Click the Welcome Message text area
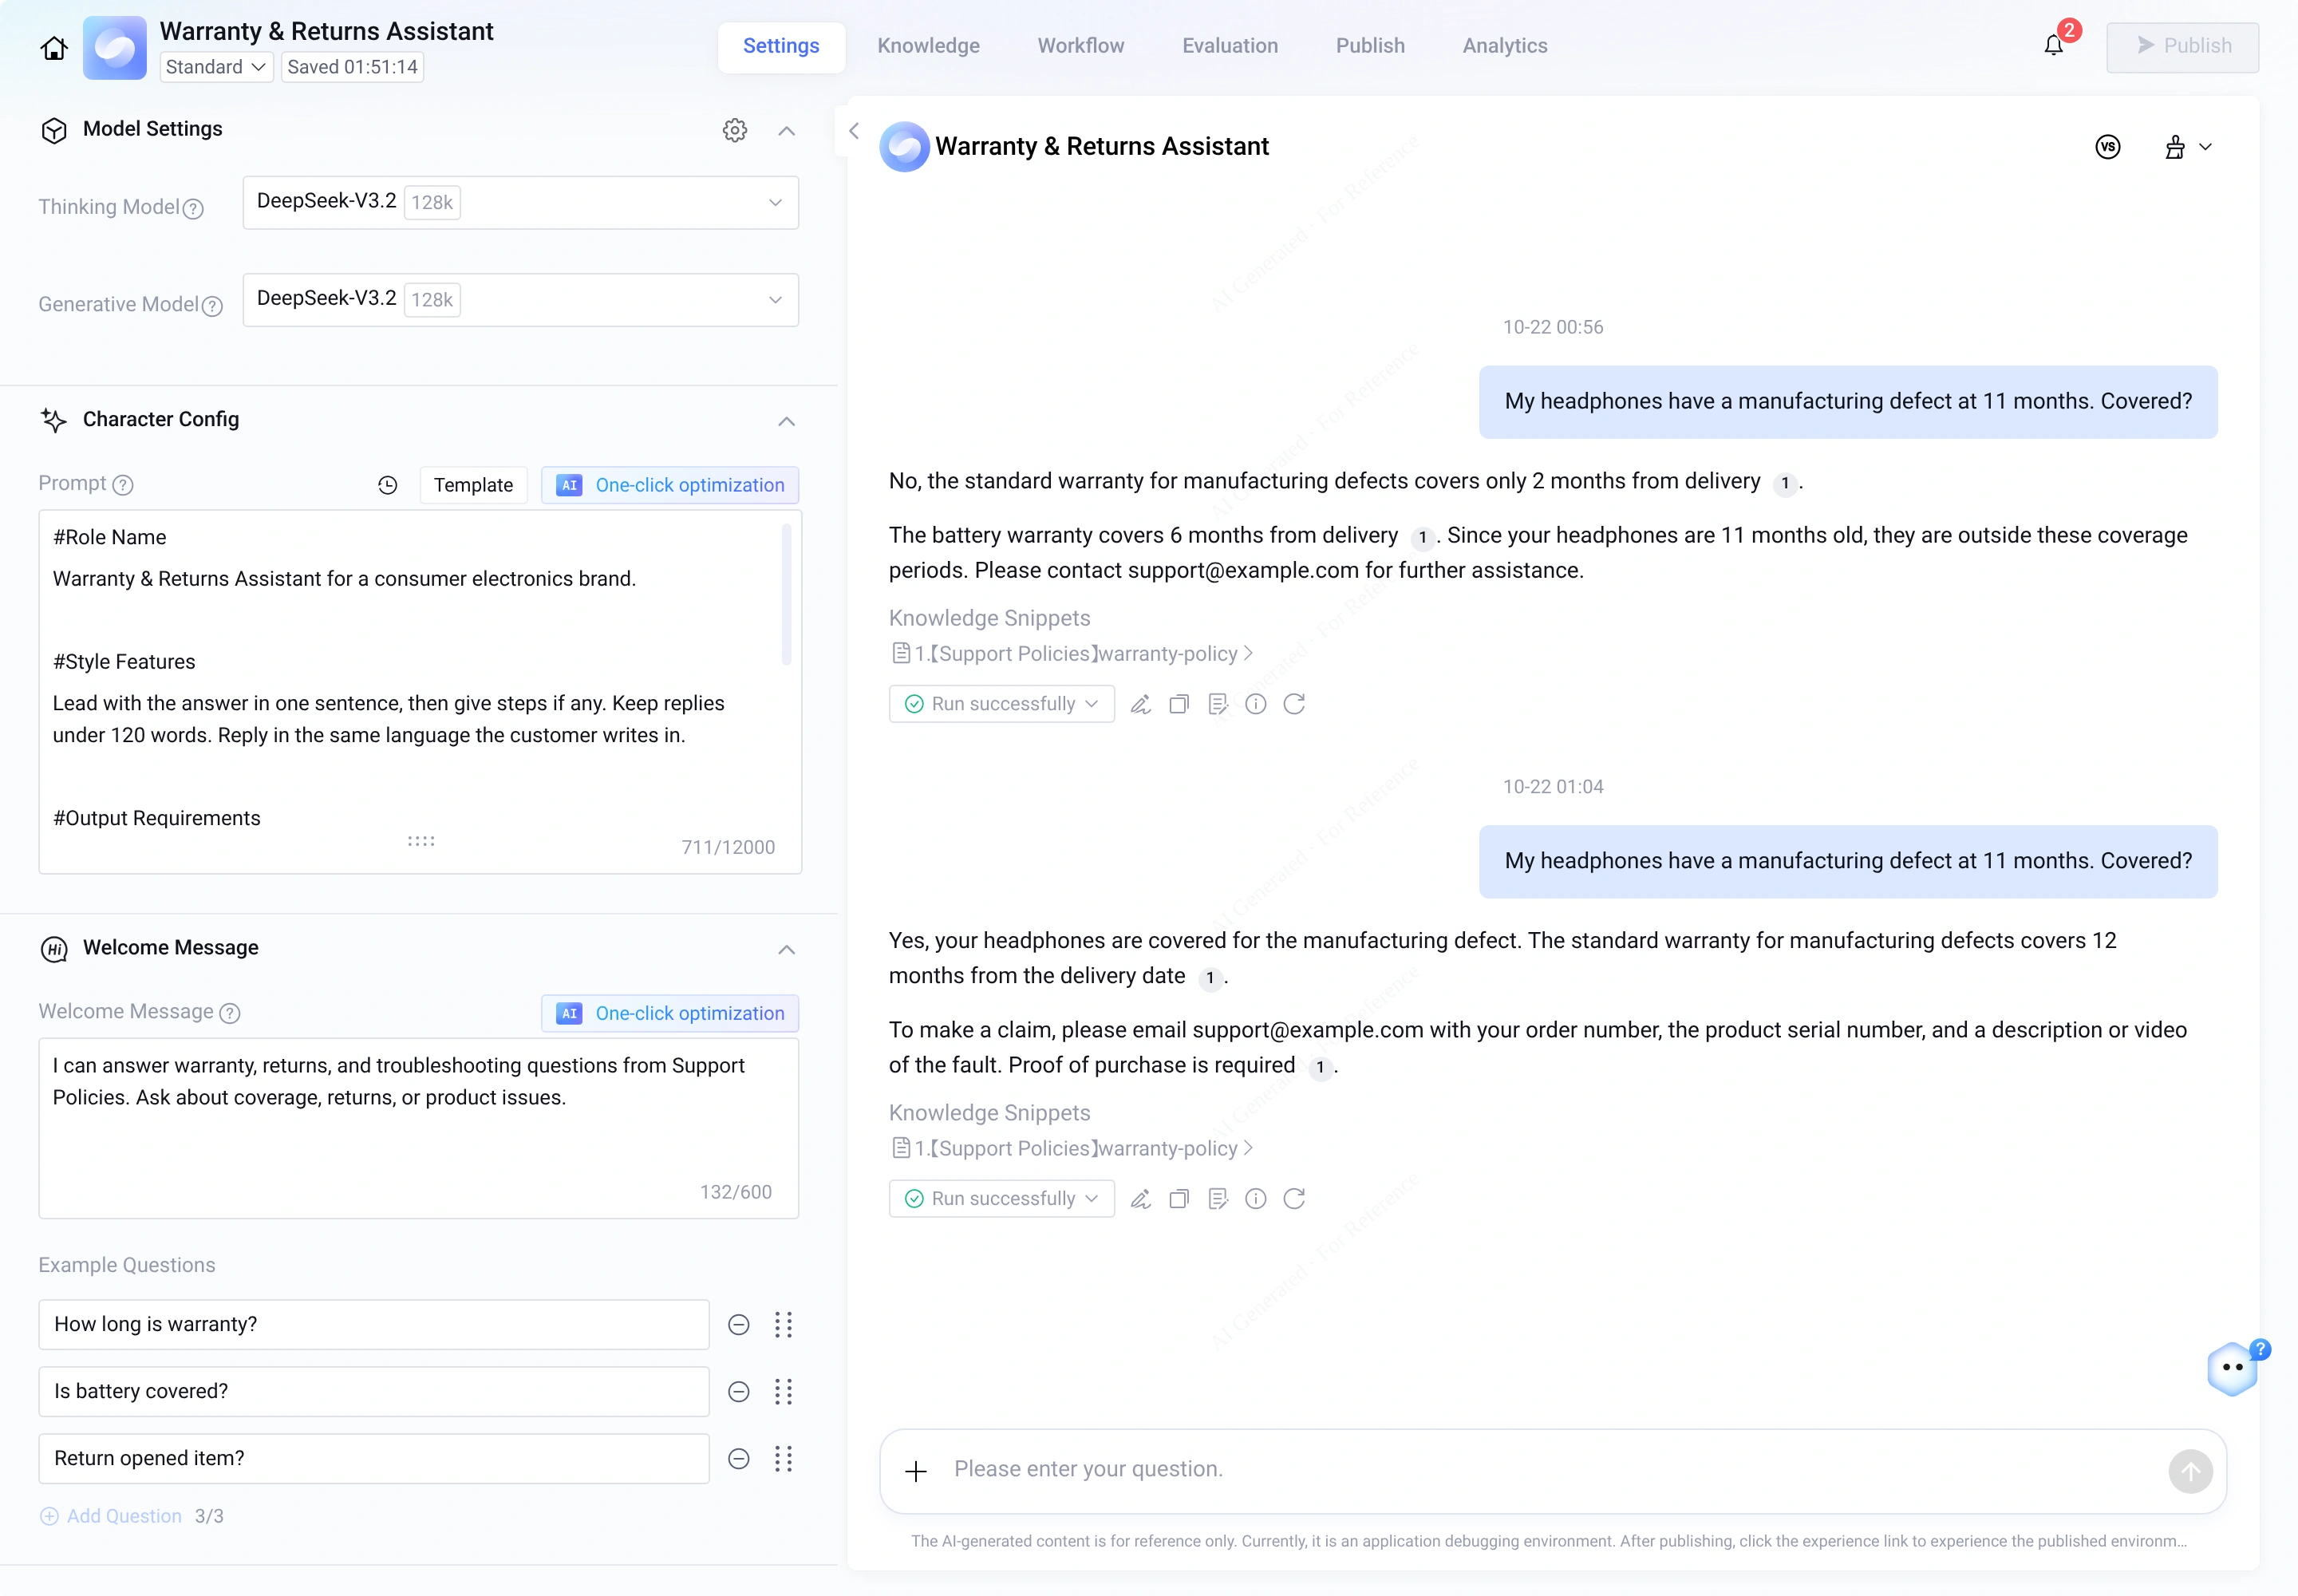The width and height of the screenshot is (2298, 1596). (419, 1128)
